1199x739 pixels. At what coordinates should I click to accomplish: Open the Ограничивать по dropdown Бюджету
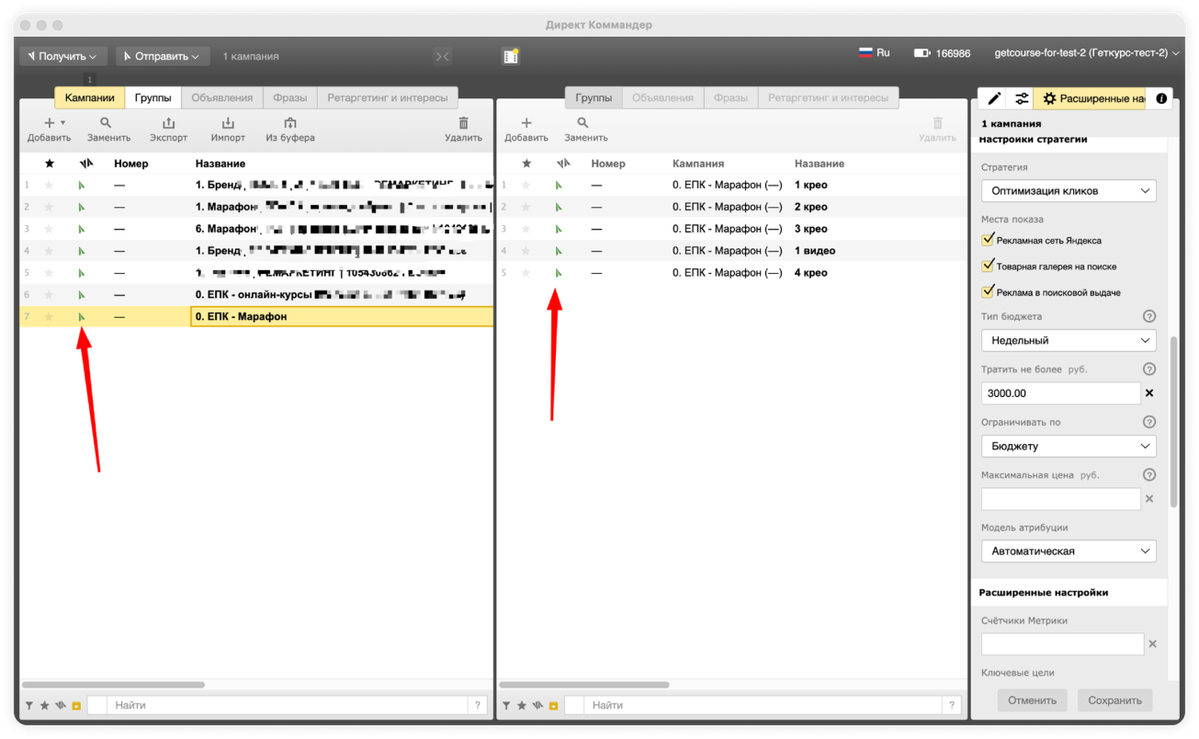[x=1068, y=446]
